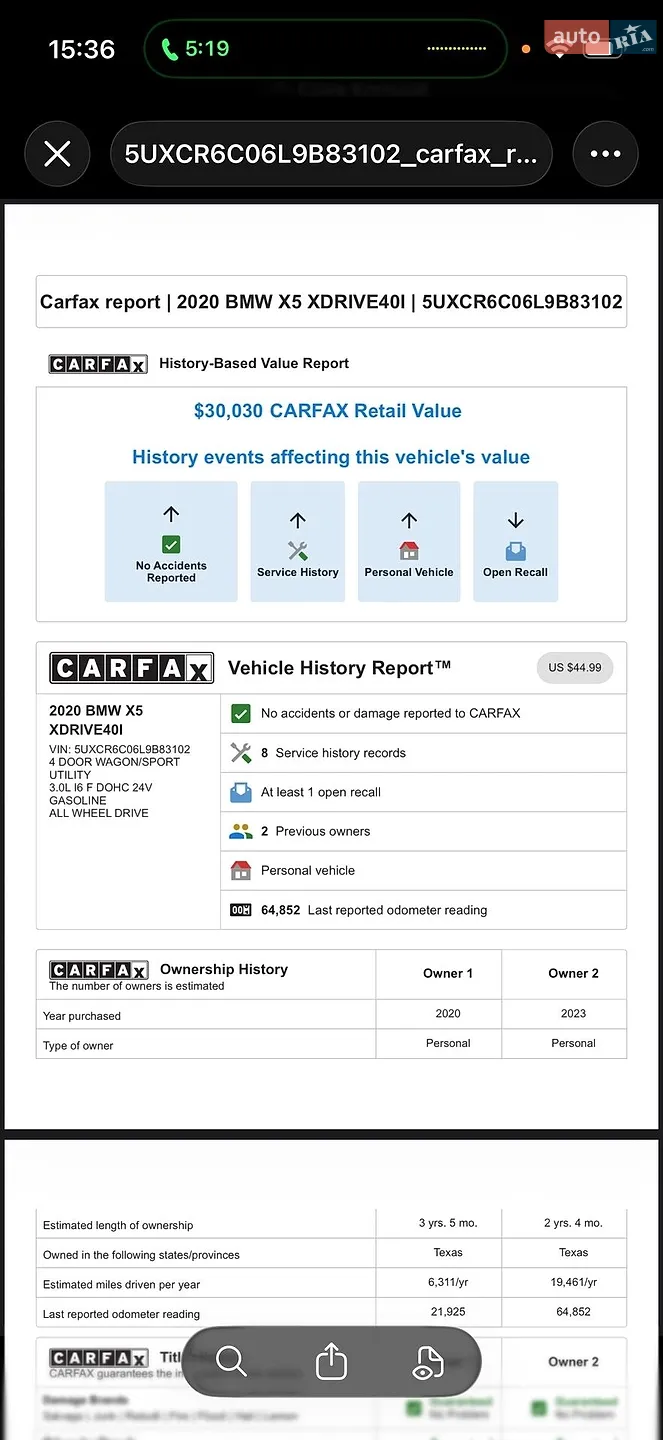Click the house icon for Personal vehicle
The width and height of the screenshot is (663, 1440).
pyautogui.click(x=241, y=870)
